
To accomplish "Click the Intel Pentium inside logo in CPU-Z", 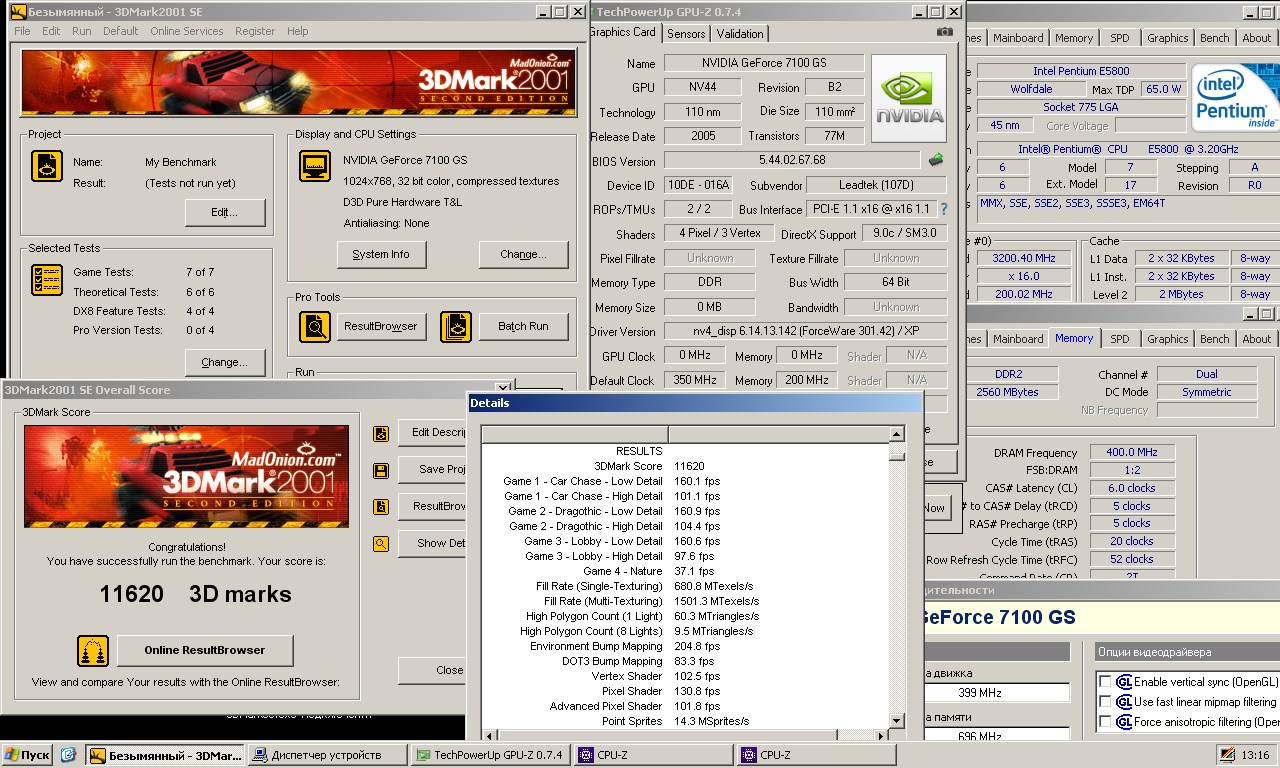I will pos(1236,97).
